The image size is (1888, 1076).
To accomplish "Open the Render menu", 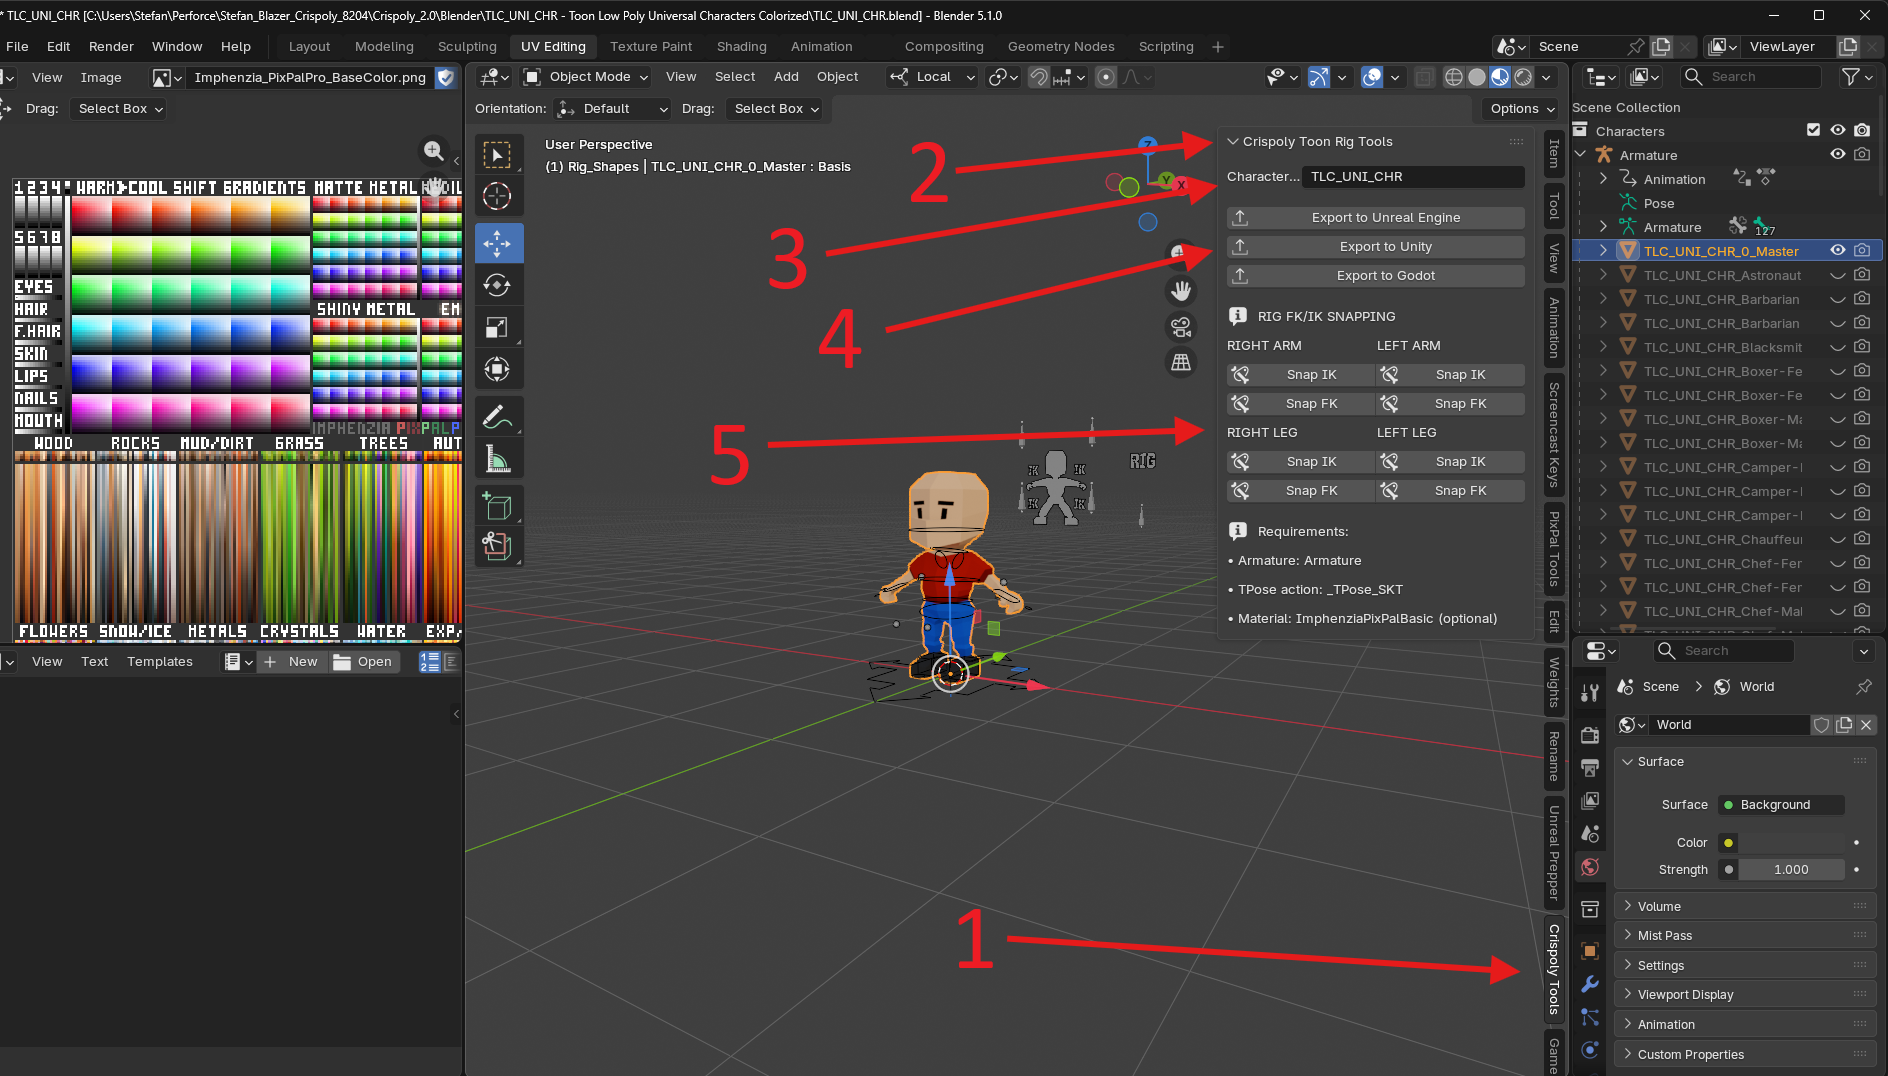I will (111, 47).
